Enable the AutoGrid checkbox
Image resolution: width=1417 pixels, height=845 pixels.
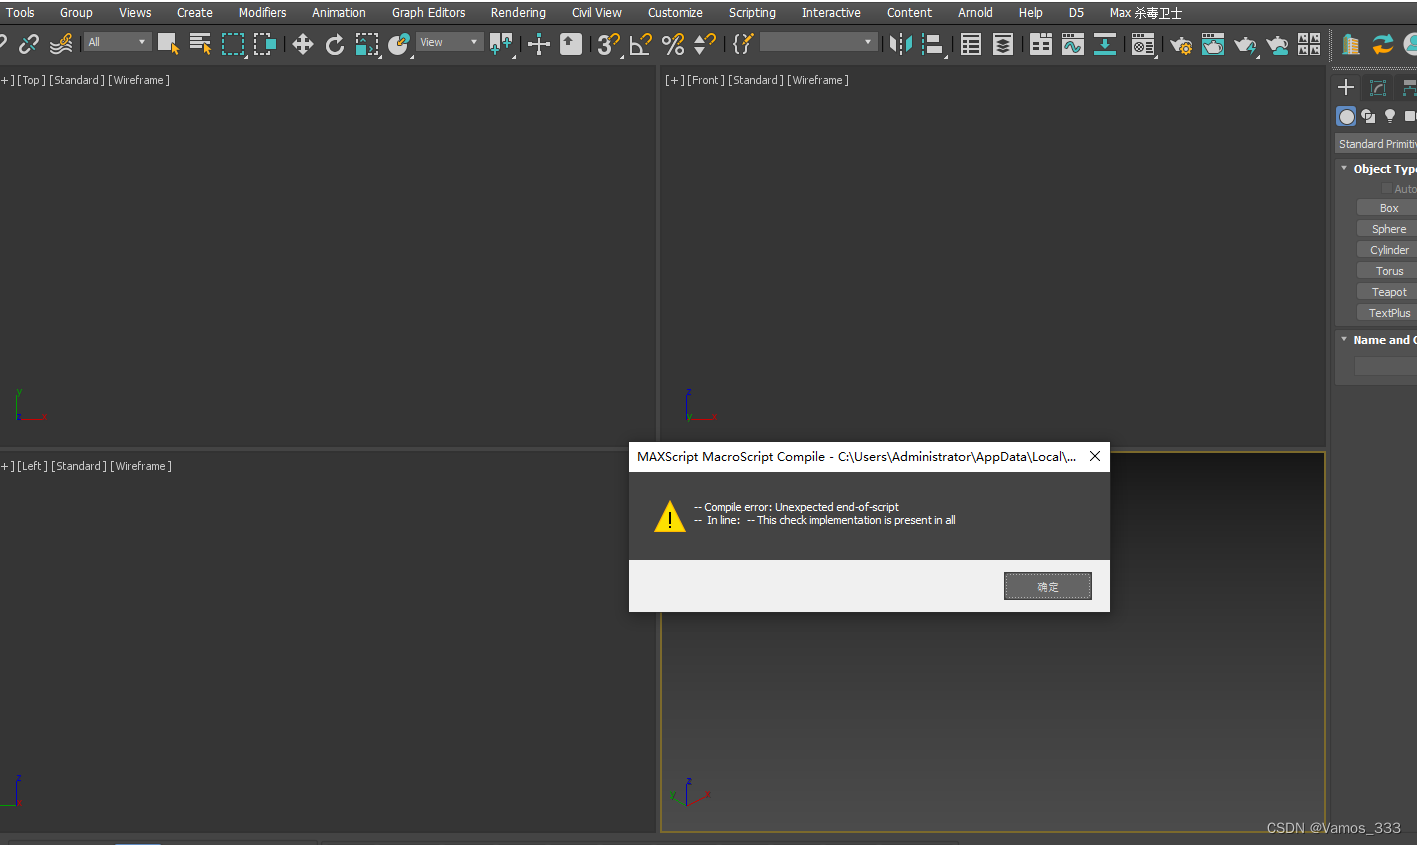(x=1388, y=188)
